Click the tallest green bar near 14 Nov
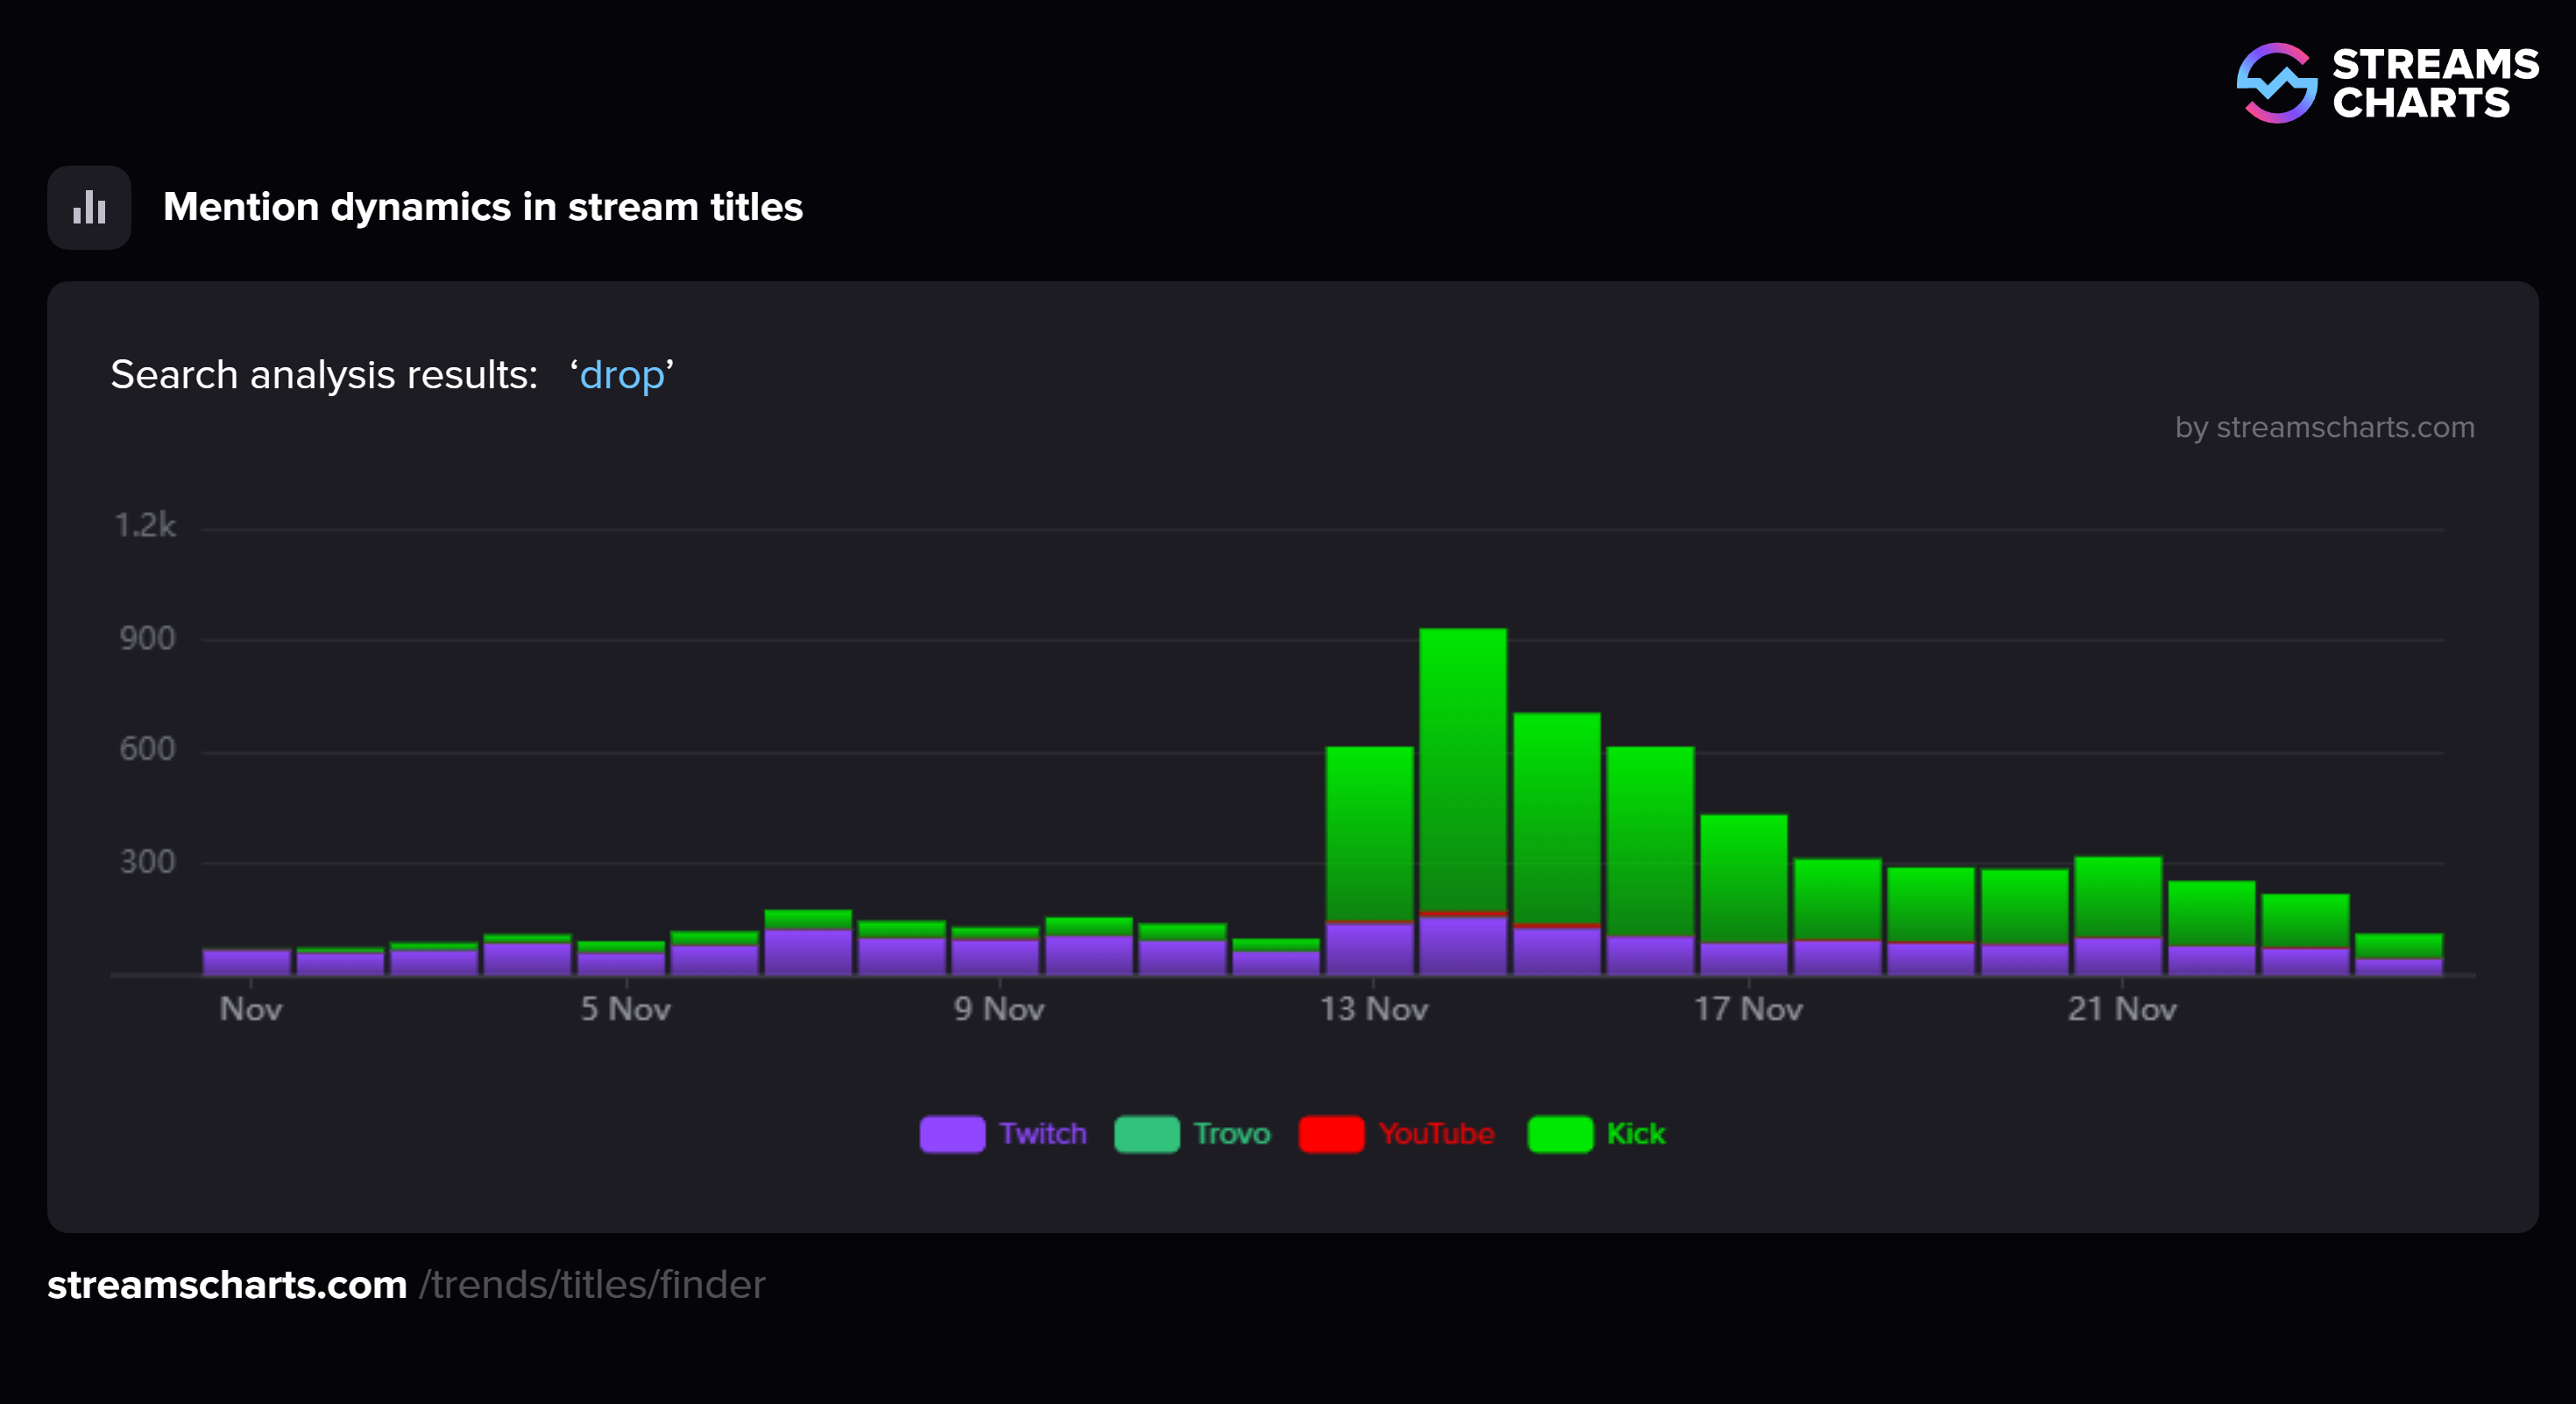 click(x=1462, y=790)
